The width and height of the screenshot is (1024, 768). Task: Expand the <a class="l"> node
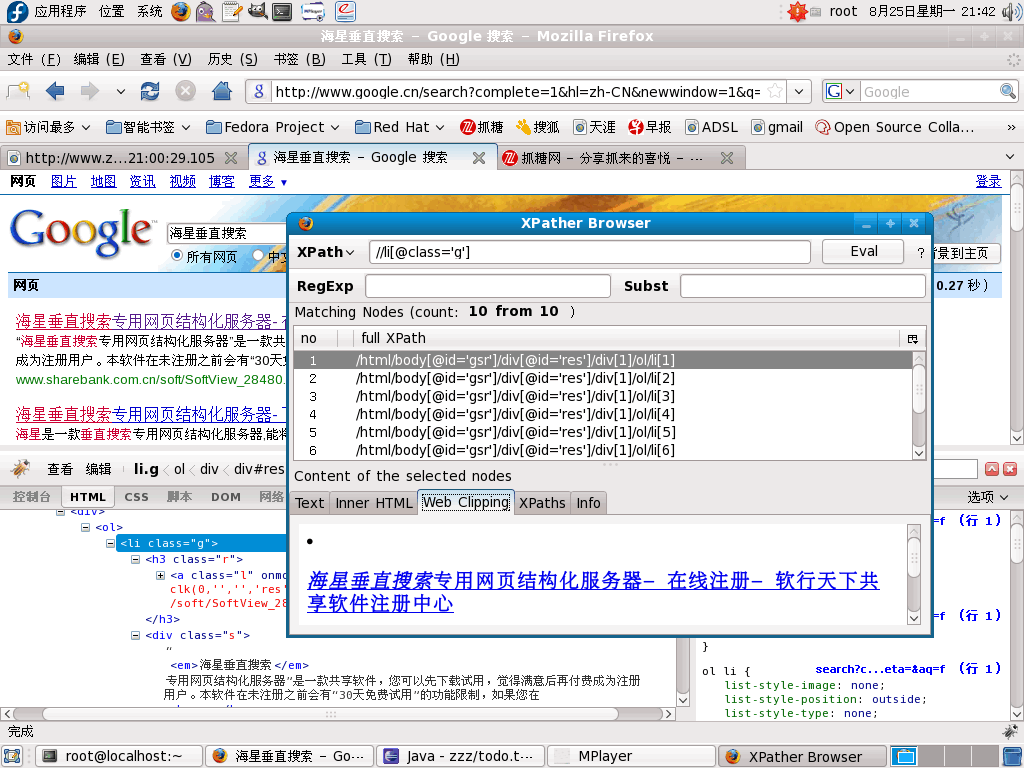[x=160, y=575]
